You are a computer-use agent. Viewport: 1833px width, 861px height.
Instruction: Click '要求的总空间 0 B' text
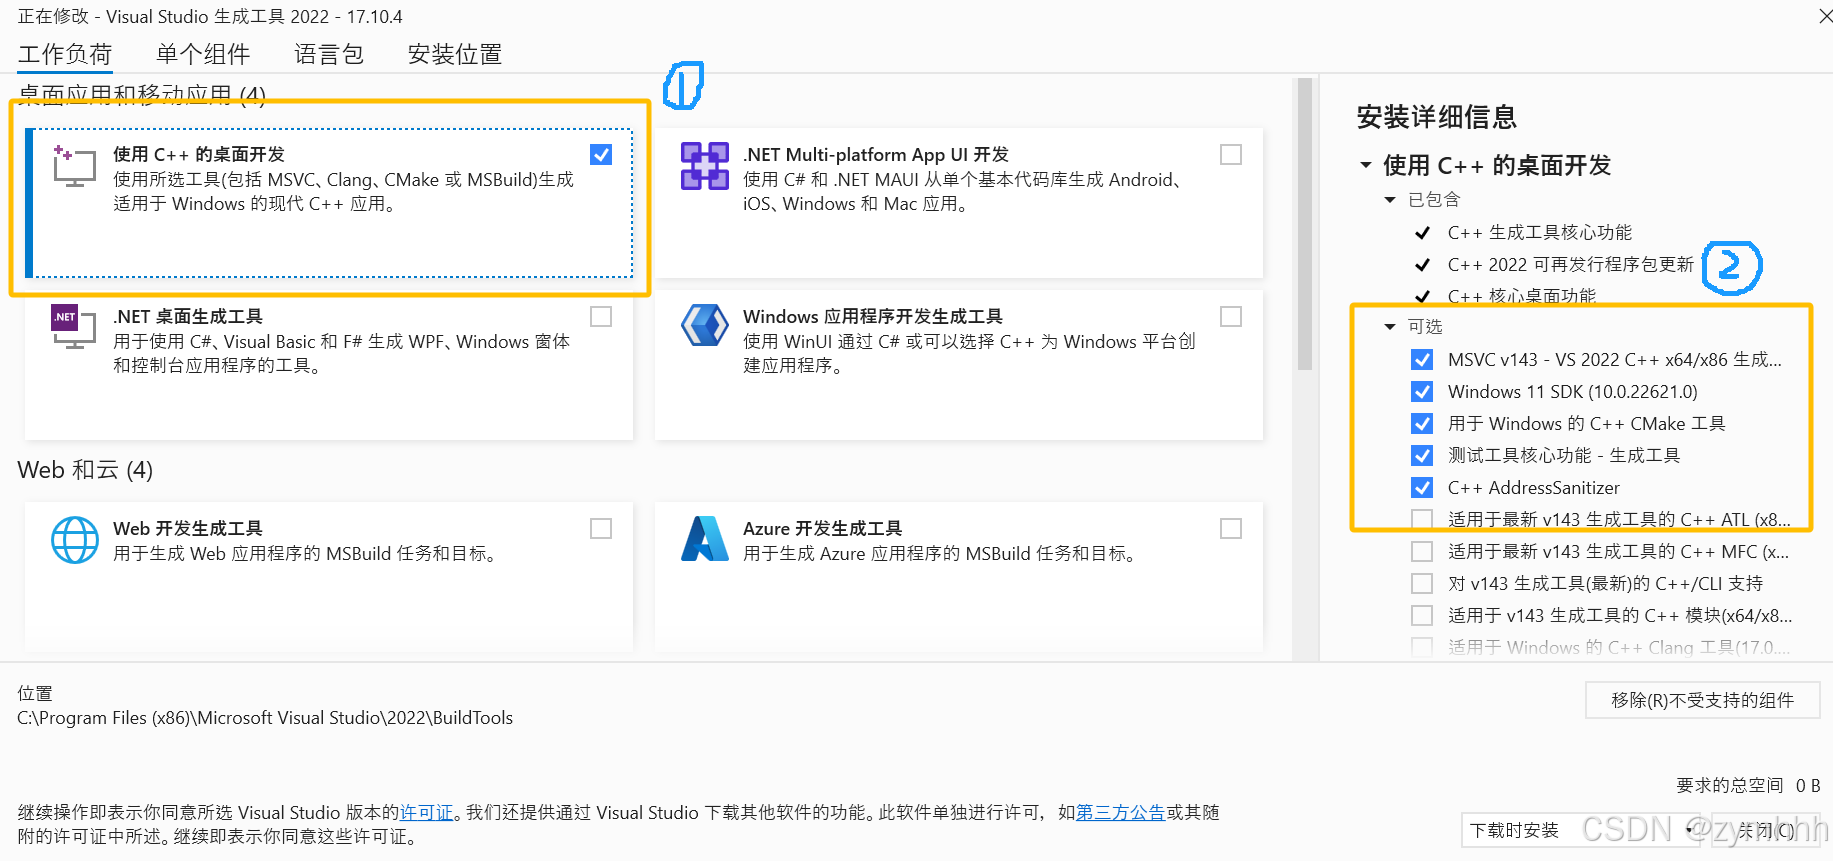click(x=1748, y=786)
